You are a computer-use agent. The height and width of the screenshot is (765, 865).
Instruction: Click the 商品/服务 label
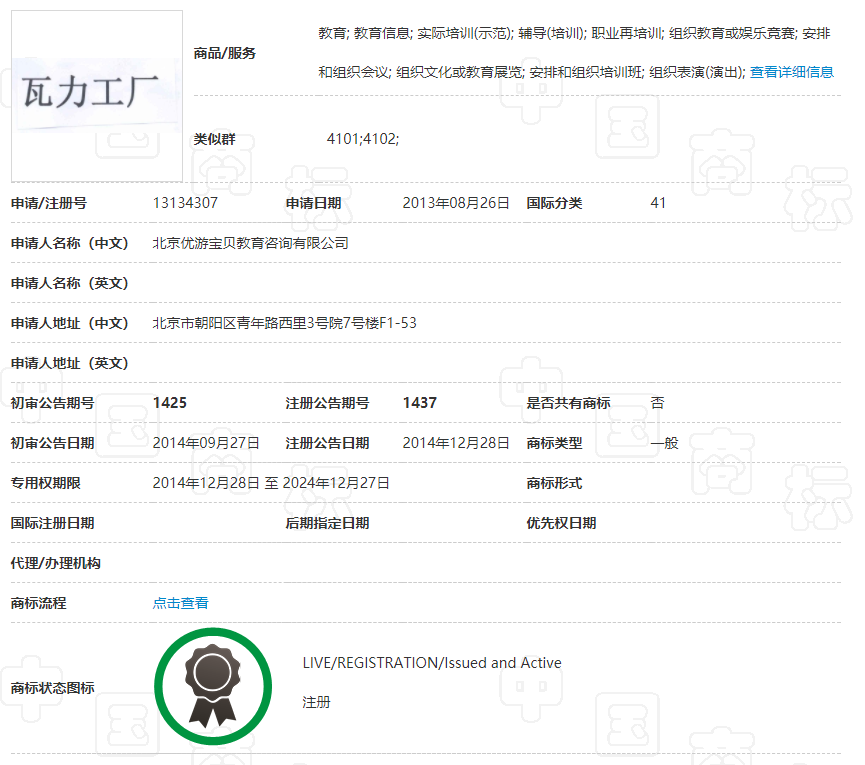point(225,53)
